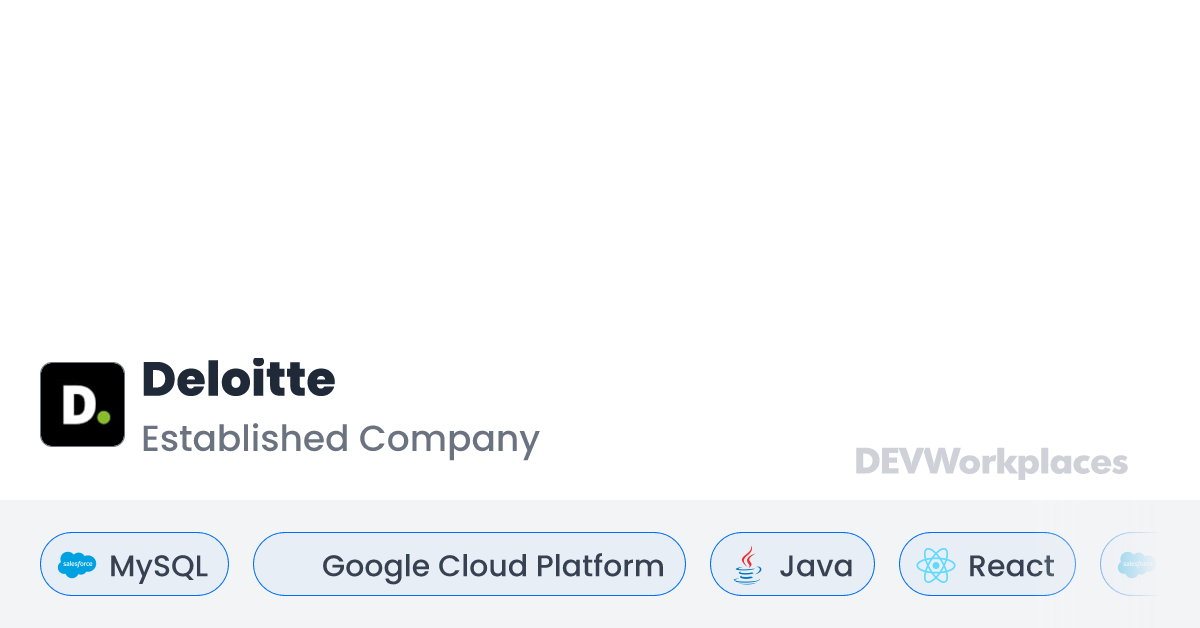Click the black banner image
Screen dimensions: 1200x628
[x=600, y=154]
